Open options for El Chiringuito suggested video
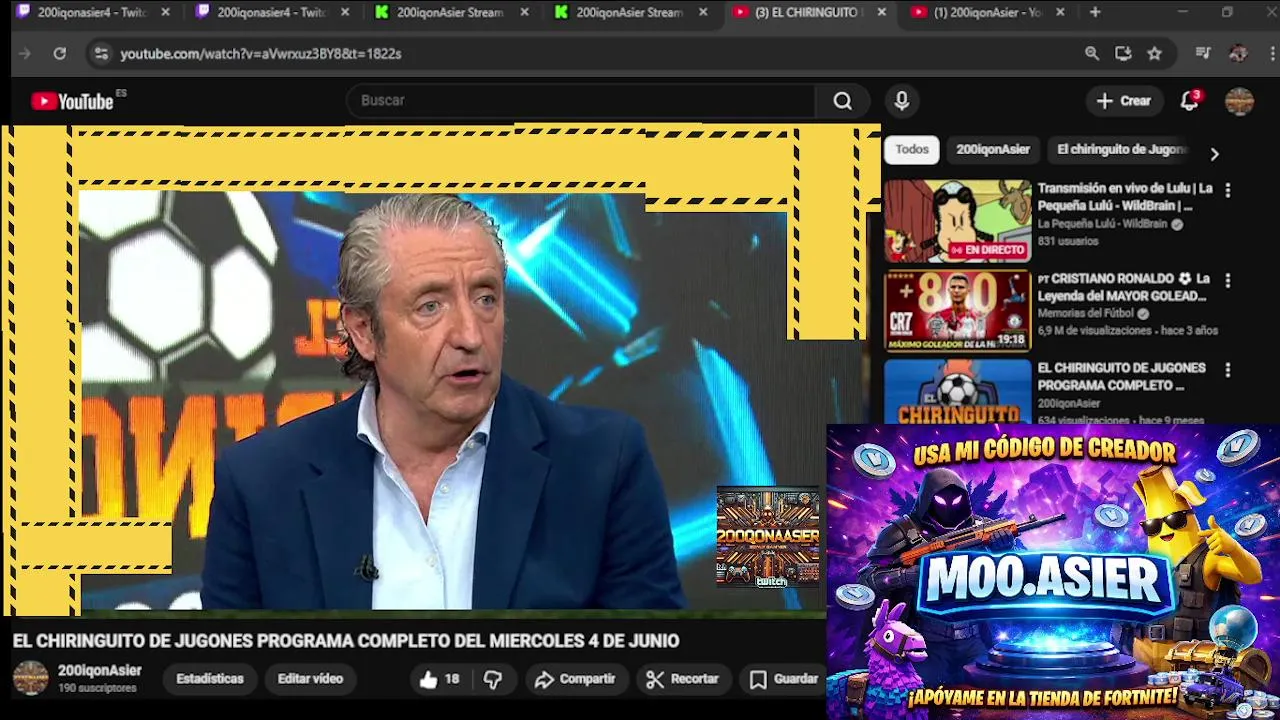The height and width of the screenshot is (720, 1280). (x=1228, y=370)
